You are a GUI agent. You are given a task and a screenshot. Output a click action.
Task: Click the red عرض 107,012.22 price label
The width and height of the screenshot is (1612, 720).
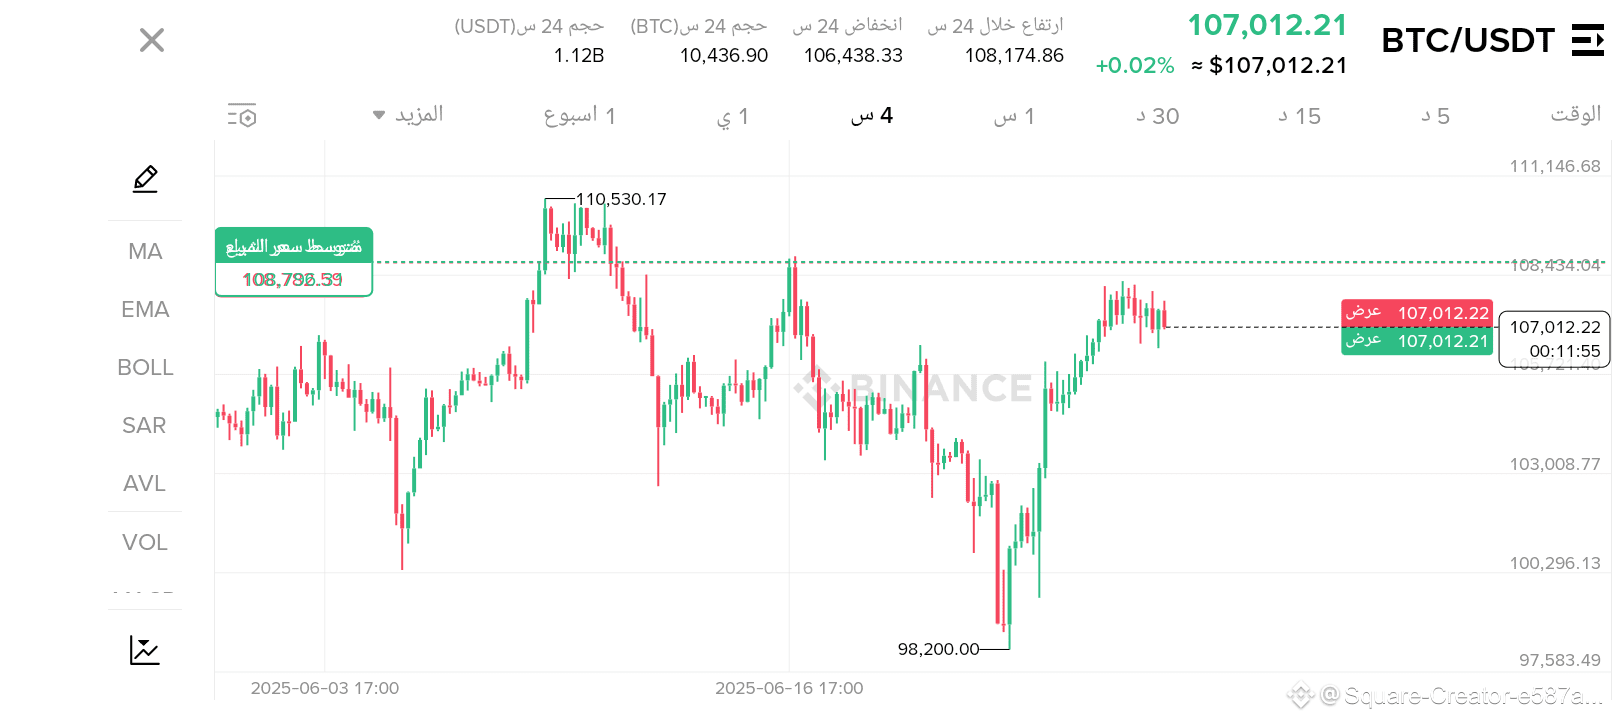click(1416, 313)
